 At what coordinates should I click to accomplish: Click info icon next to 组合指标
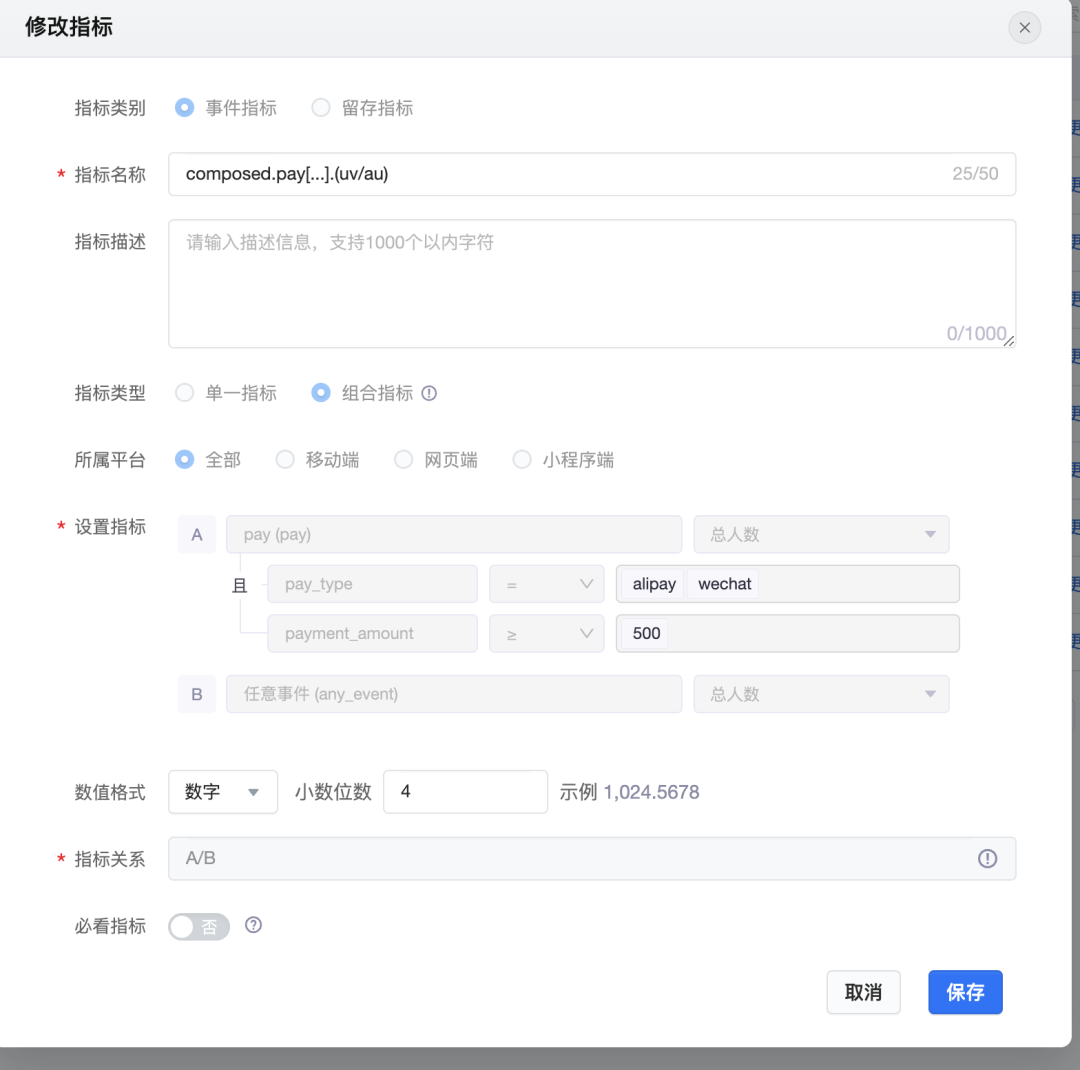pos(430,394)
